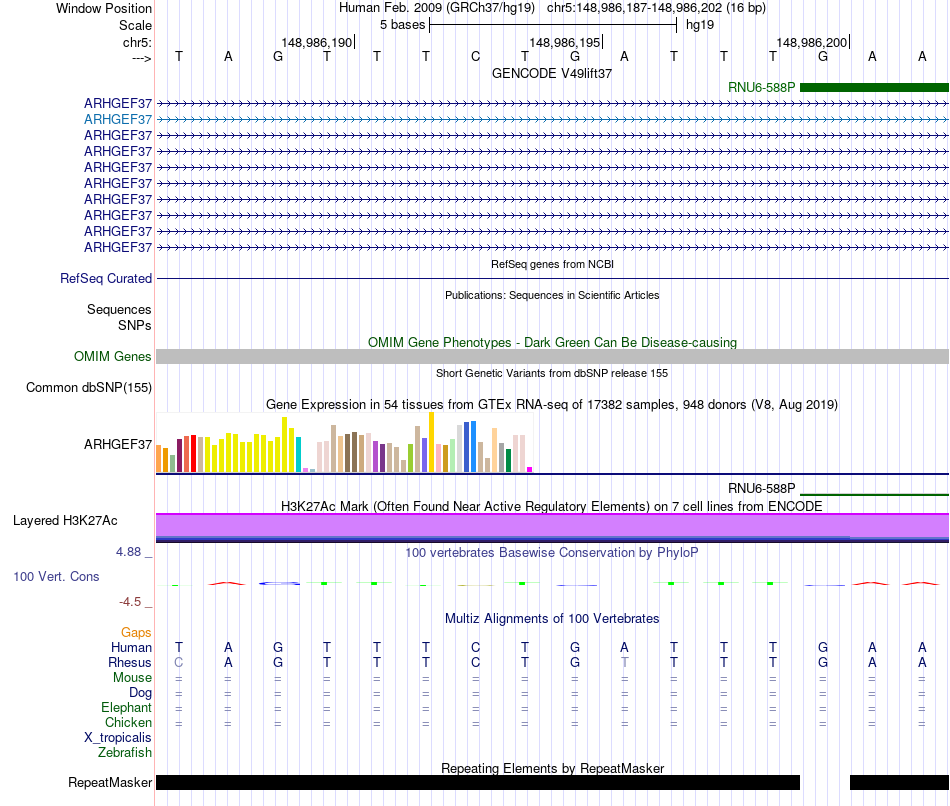Click the ARHGEF37 label beside GTEx bar chart
The width and height of the screenshot is (950, 806).
tap(118, 444)
